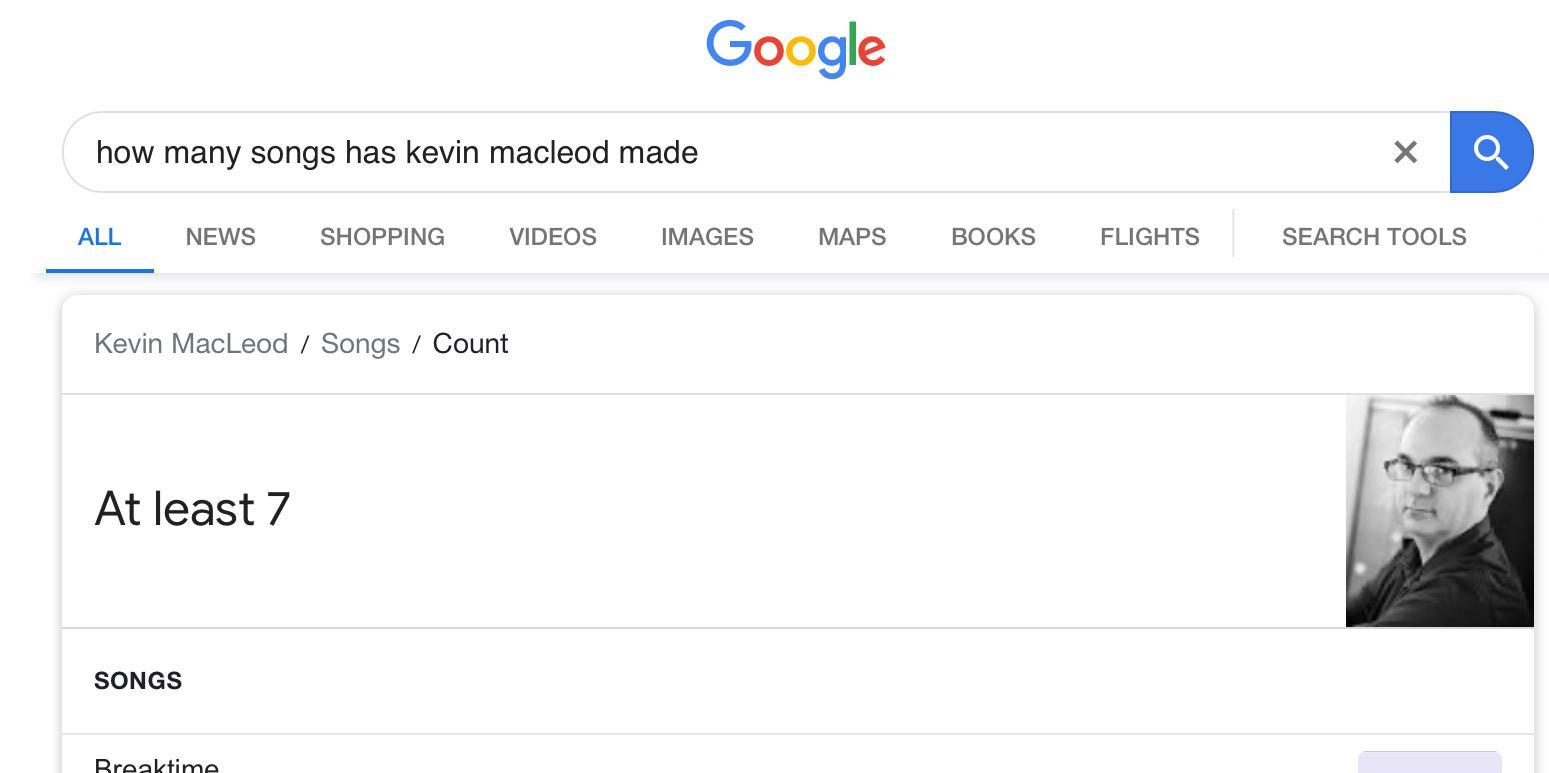Open Kevin MacLeod's portrait photo

click(x=1439, y=510)
